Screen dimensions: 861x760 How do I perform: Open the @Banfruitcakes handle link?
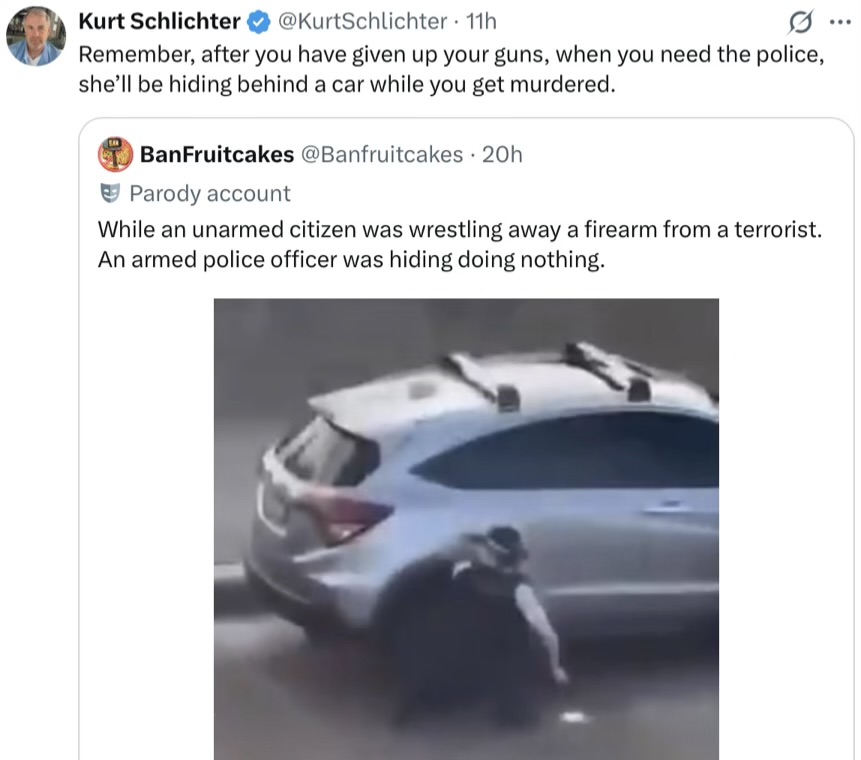pos(382,154)
